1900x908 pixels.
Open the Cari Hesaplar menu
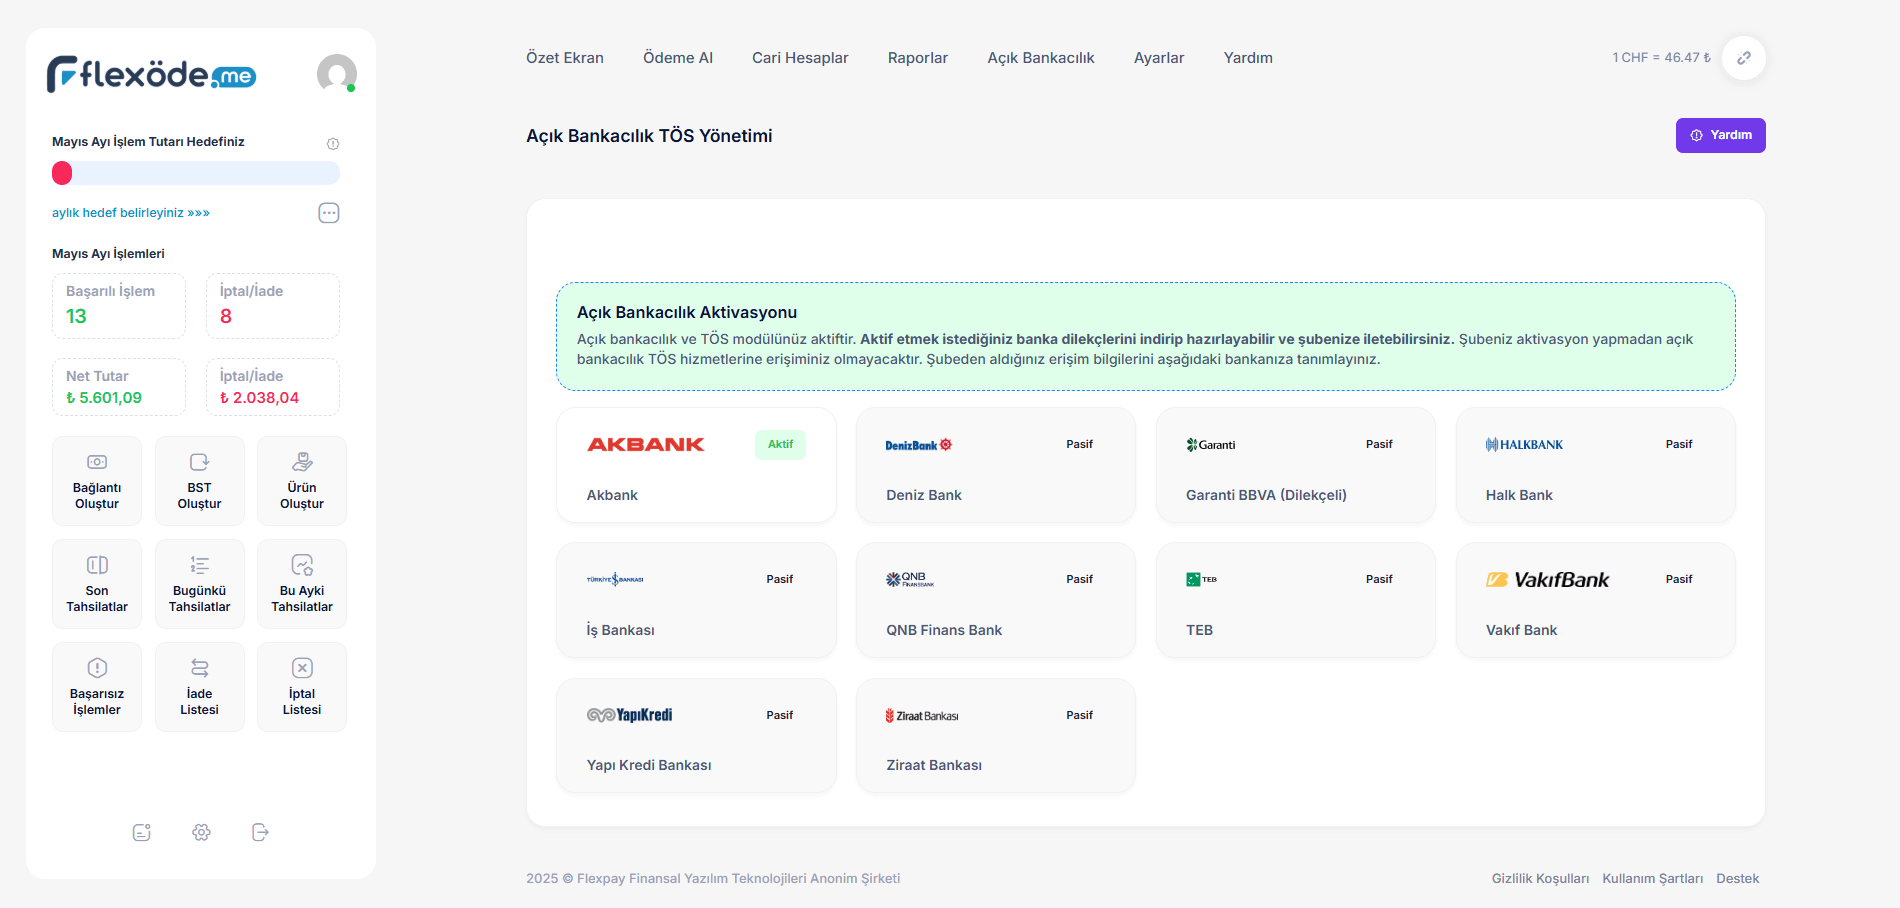(x=800, y=58)
